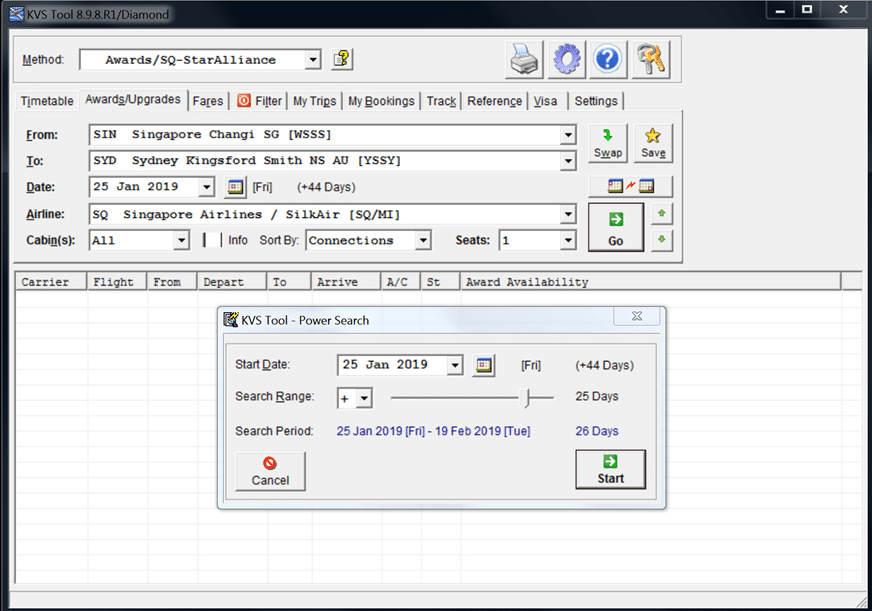Viewport: 872px width, 611px height.
Task: Open the Cabin(s) dropdown
Action: pyautogui.click(x=181, y=240)
